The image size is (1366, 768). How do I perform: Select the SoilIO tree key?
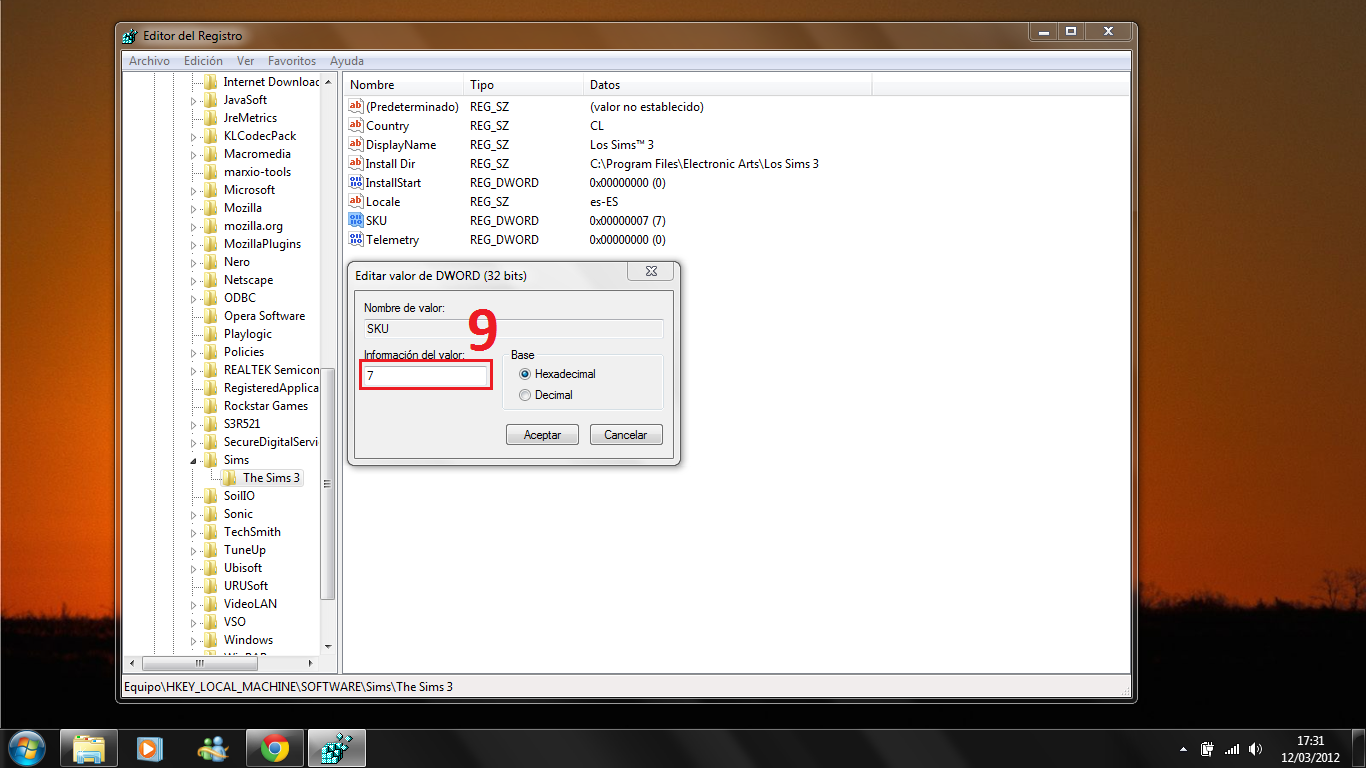(x=239, y=496)
